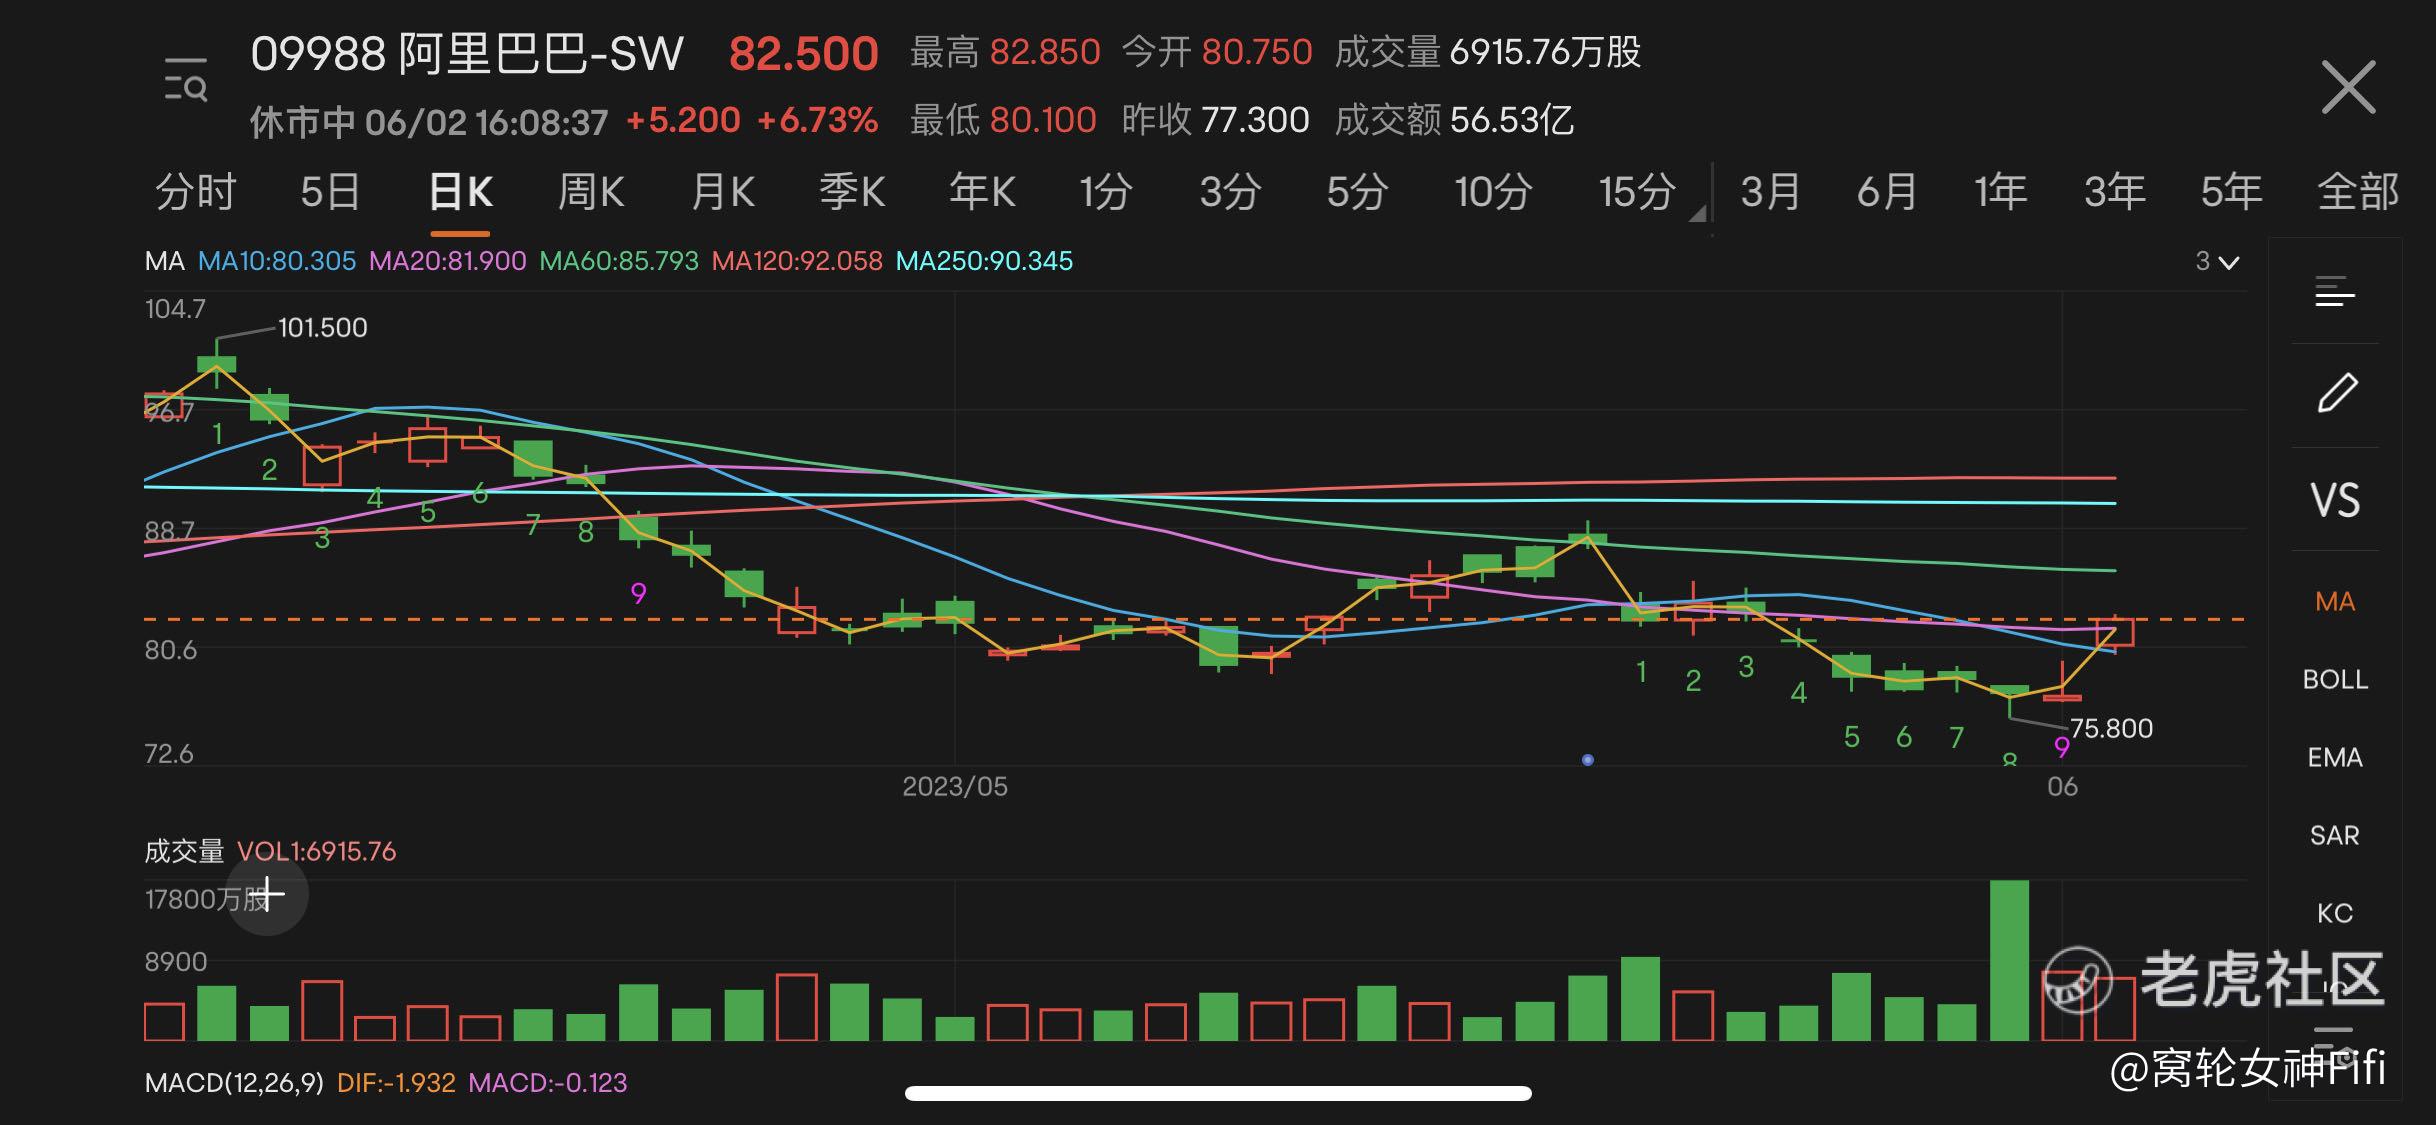Select the 月K monthly tab
Image resolution: width=2436 pixels, height=1125 pixels.
click(x=723, y=192)
